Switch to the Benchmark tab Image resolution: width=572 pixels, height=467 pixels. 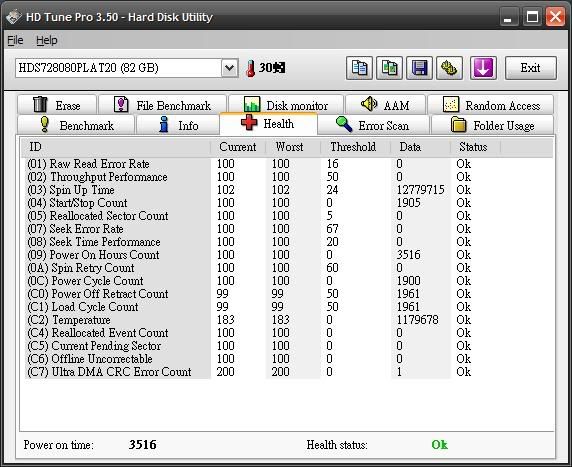[x=76, y=125]
